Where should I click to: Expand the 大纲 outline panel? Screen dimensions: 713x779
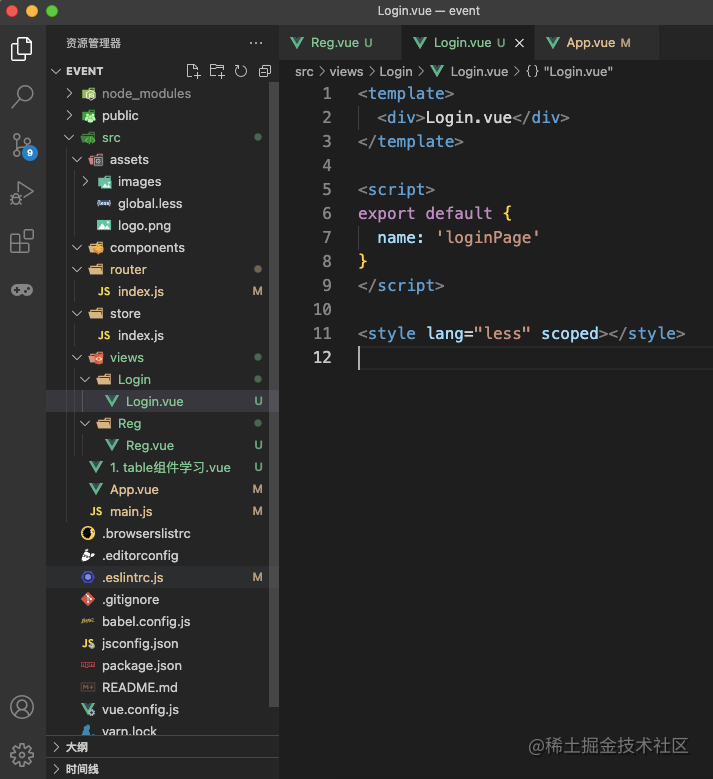click(x=162, y=747)
